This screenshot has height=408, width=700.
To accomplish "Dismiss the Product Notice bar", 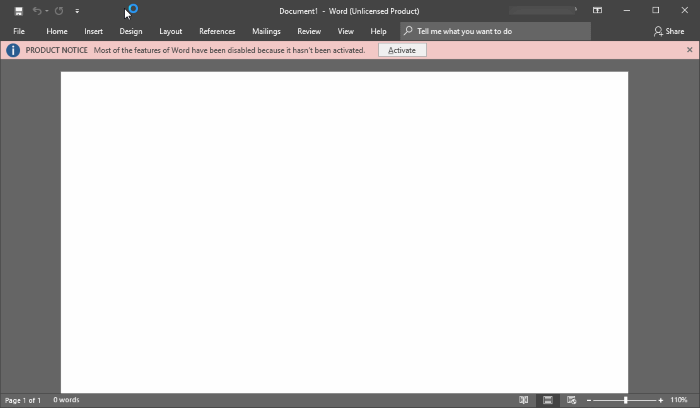I will coord(689,50).
